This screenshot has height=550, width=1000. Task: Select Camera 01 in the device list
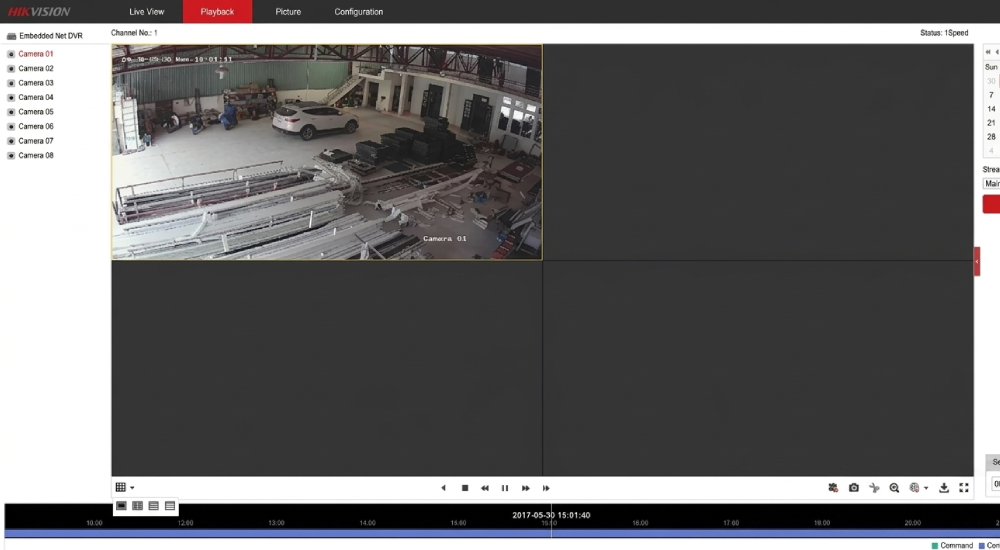point(36,54)
